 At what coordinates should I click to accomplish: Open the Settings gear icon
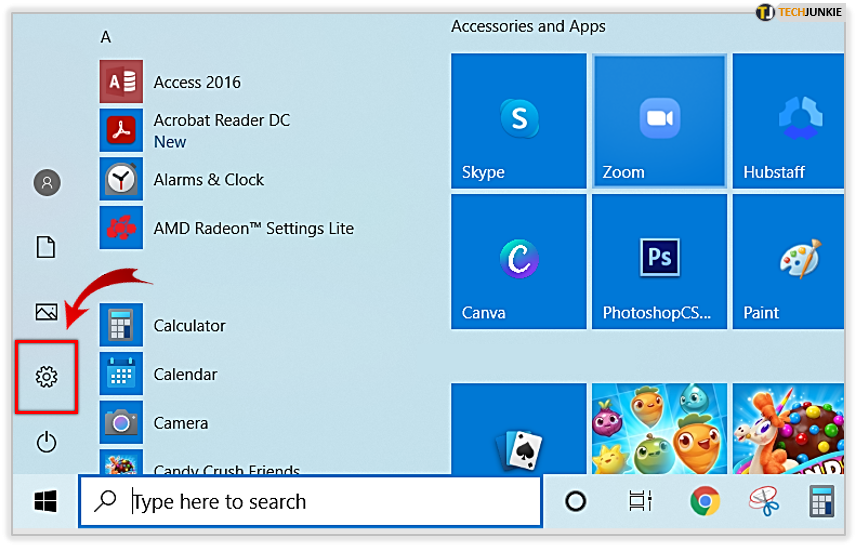pos(46,377)
